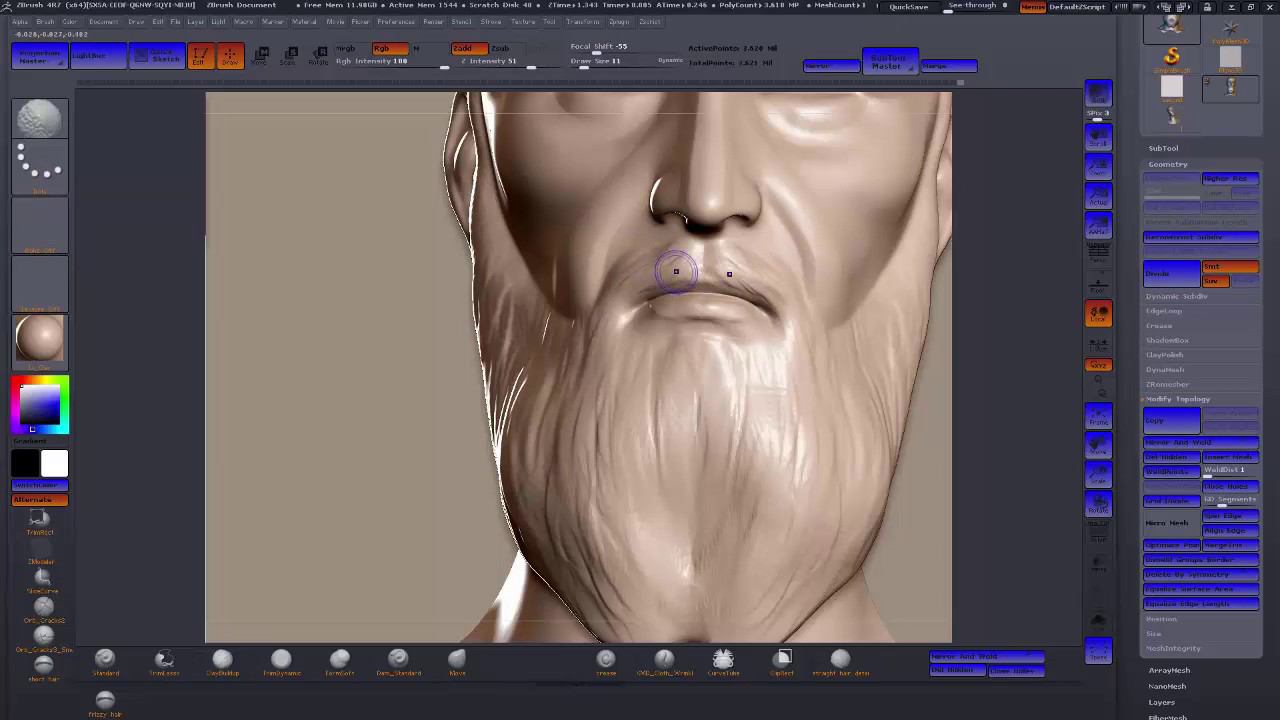1280x720 pixels.
Task: Choose the Move brush in bottom shelf
Action: point(457,658)
